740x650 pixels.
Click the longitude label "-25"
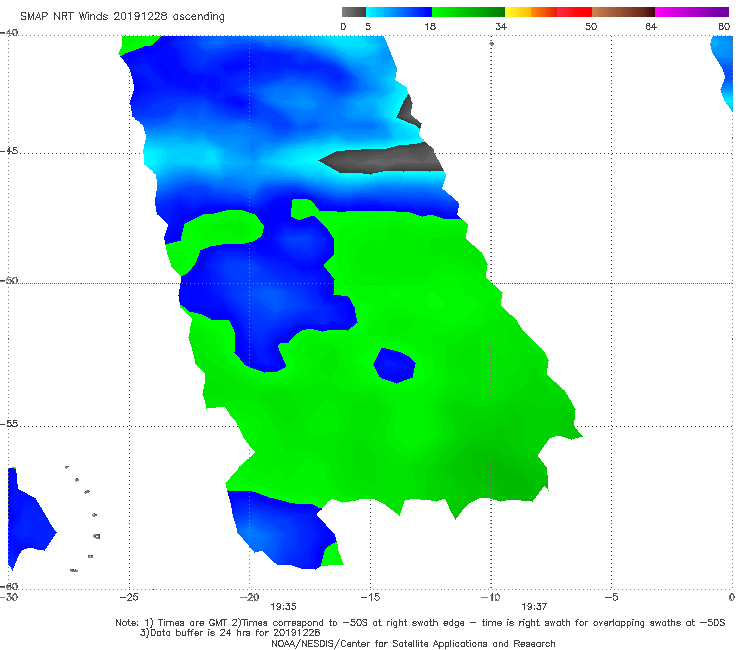(x=129, y=597)
